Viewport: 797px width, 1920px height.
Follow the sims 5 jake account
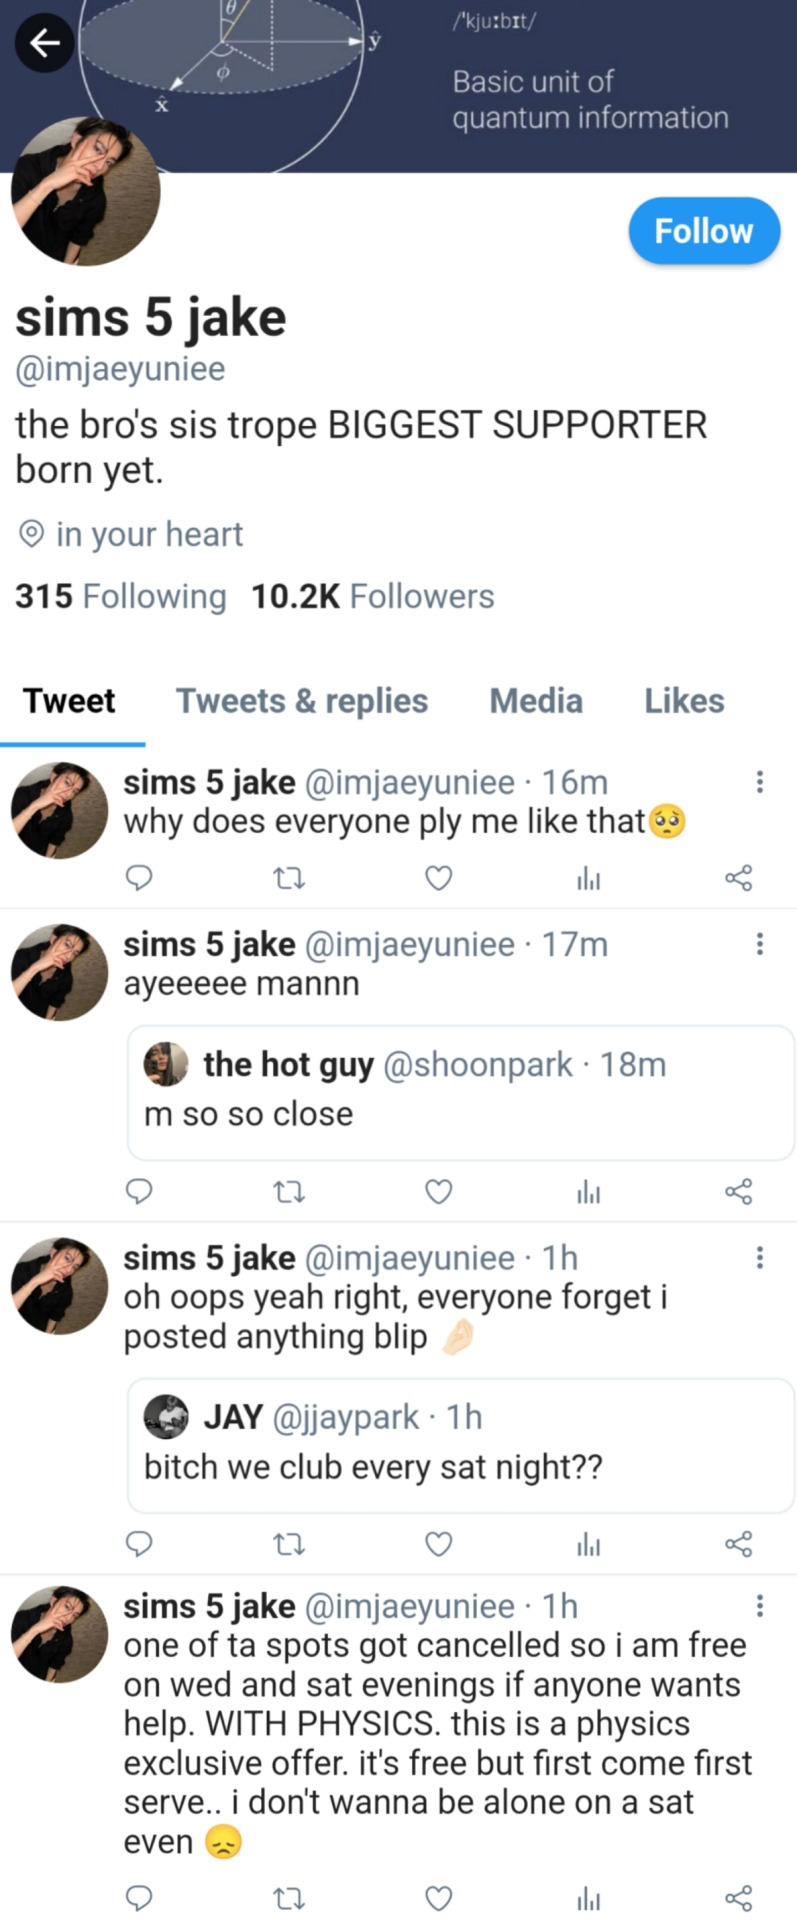[703, 231]
